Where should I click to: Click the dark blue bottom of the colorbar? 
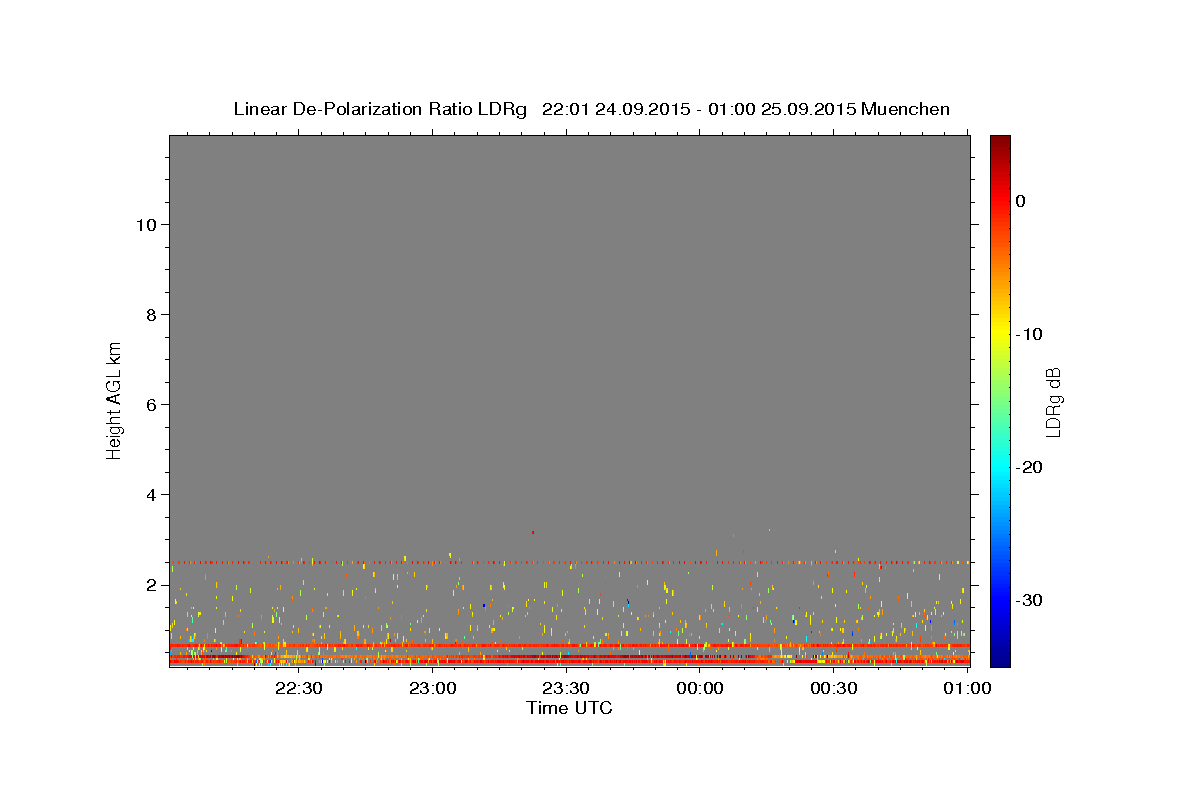click(1000, 655)
